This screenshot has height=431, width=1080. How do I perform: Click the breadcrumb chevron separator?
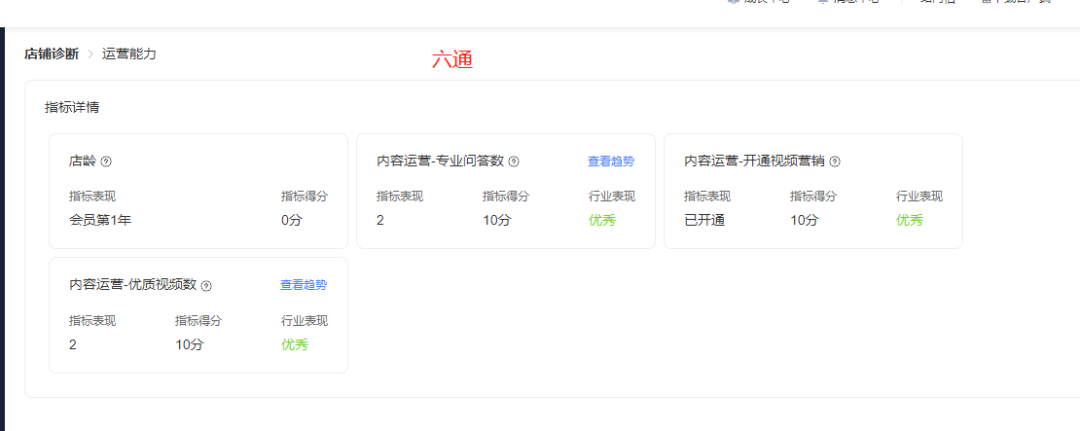click(90, 54)
